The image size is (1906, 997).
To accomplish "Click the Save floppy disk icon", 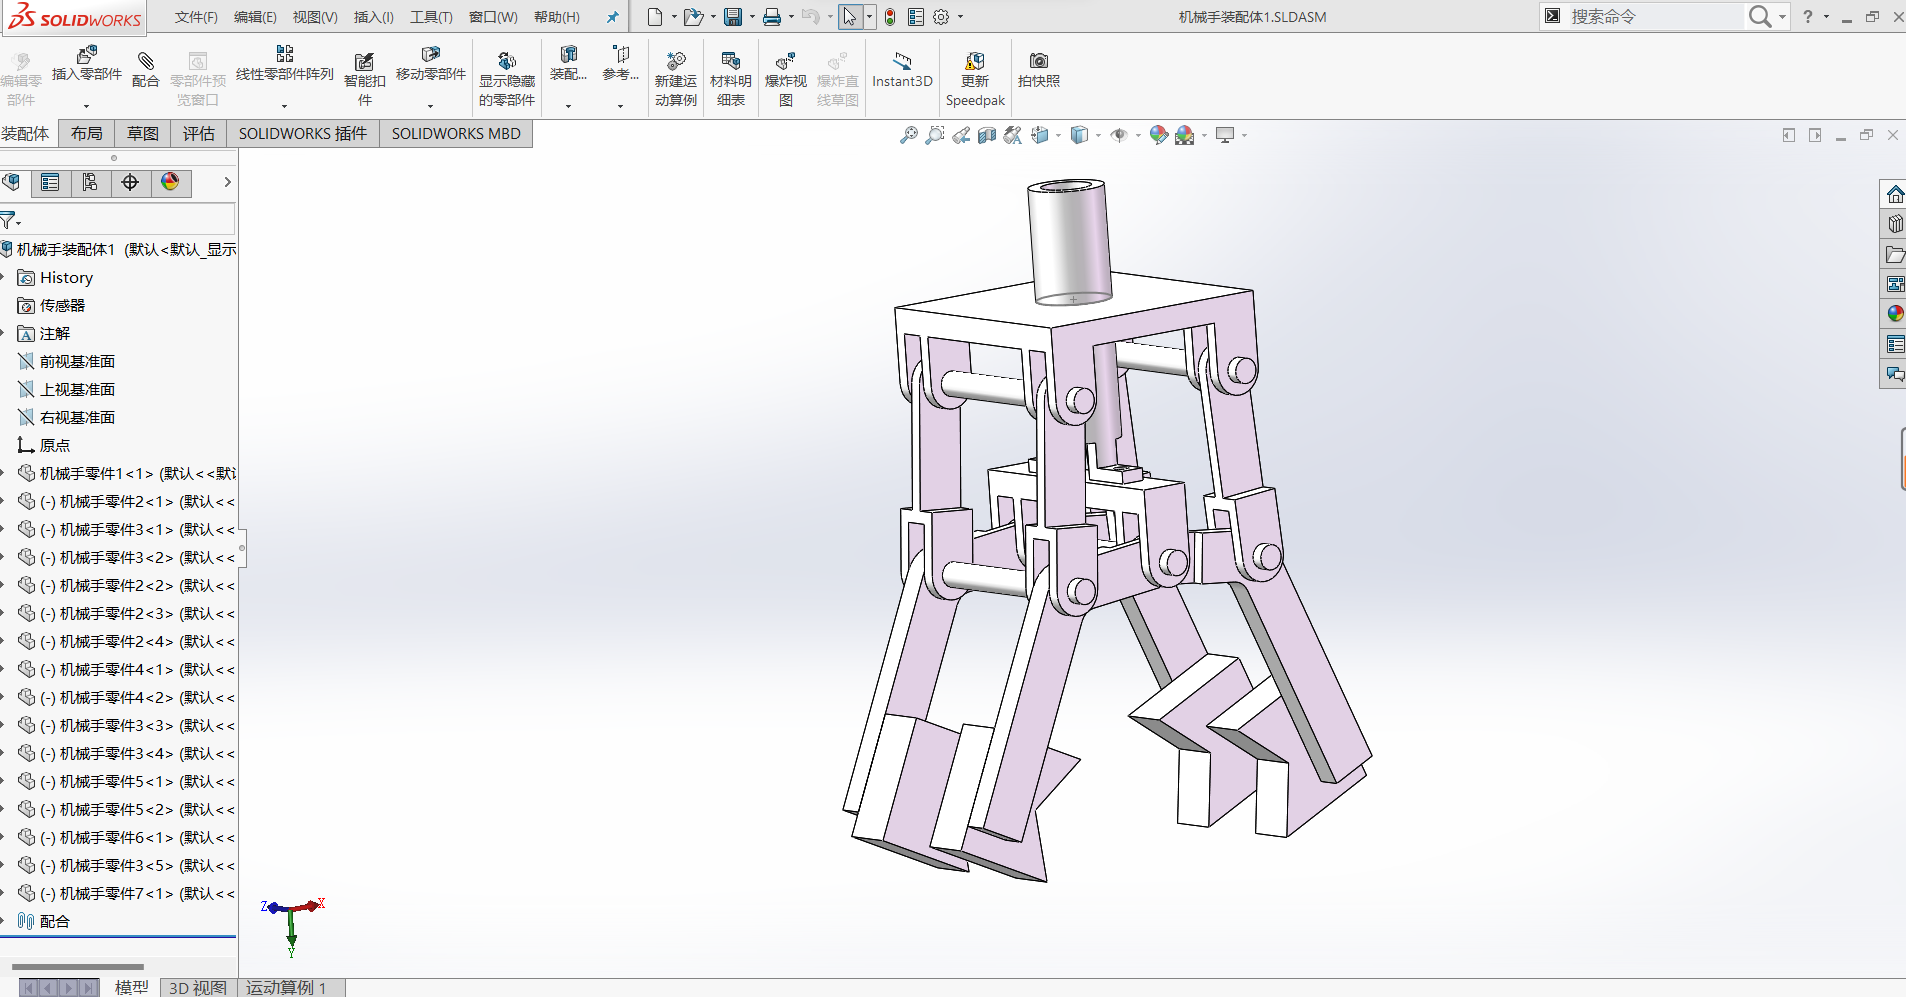I will (733, 17).
